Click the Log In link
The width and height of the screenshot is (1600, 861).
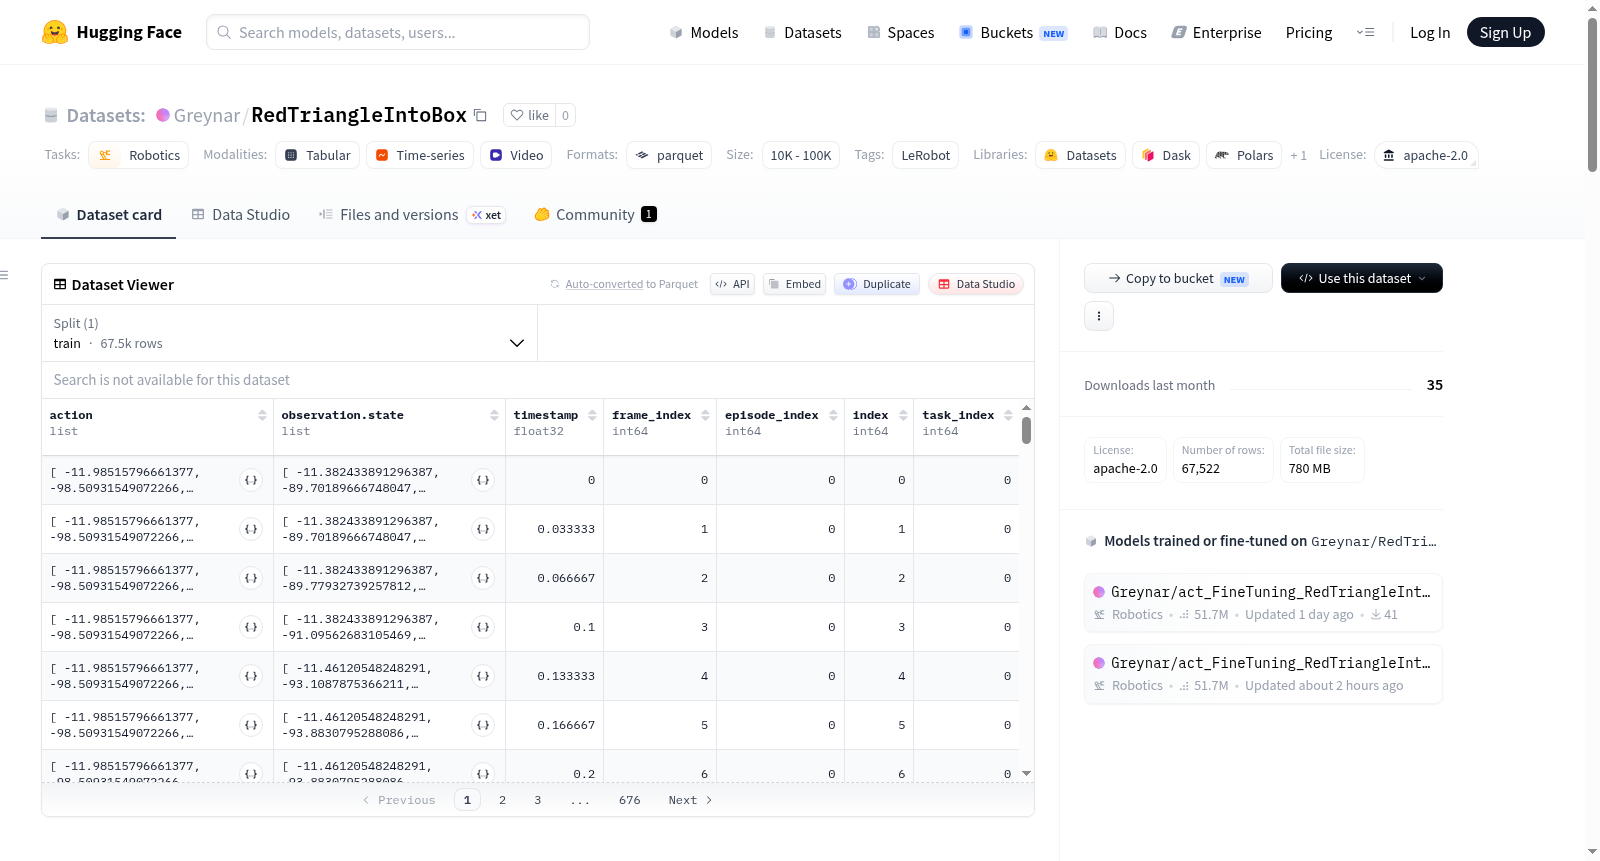click(x=1430, y=32)
